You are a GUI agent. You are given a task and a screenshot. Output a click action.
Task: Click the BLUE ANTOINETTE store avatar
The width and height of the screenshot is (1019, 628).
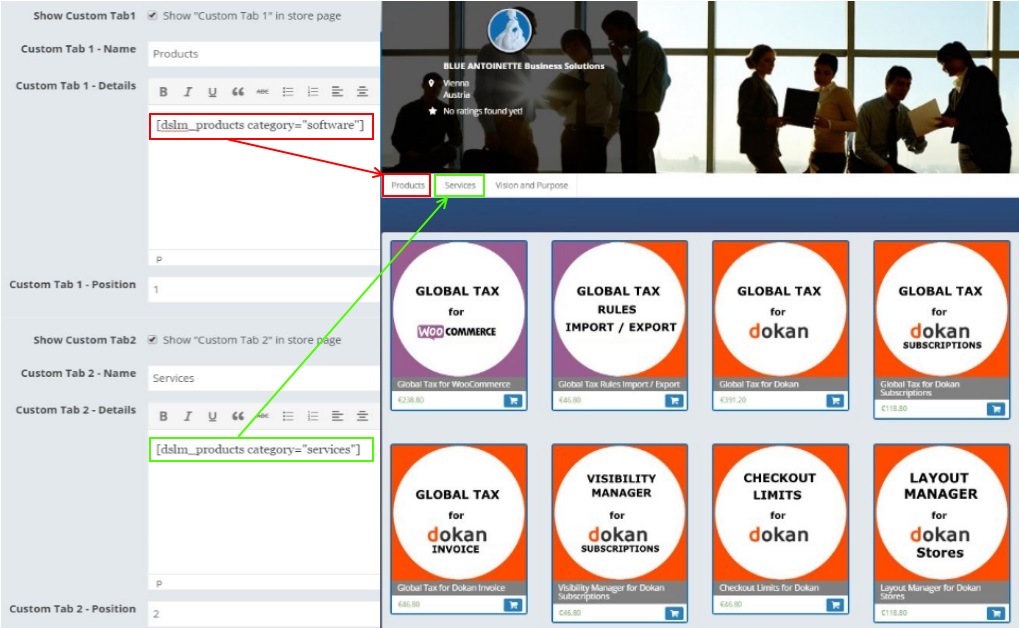[510, 29]
